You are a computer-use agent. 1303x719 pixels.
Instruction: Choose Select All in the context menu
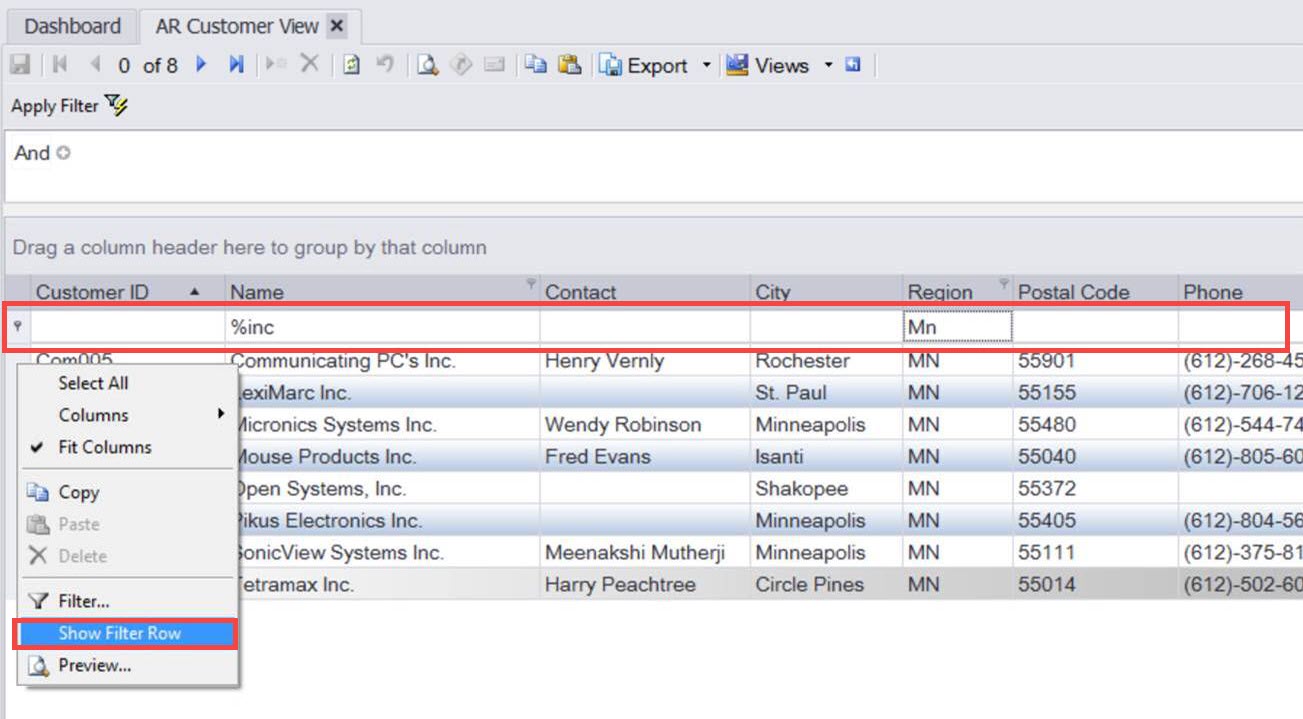coord(93,383)
